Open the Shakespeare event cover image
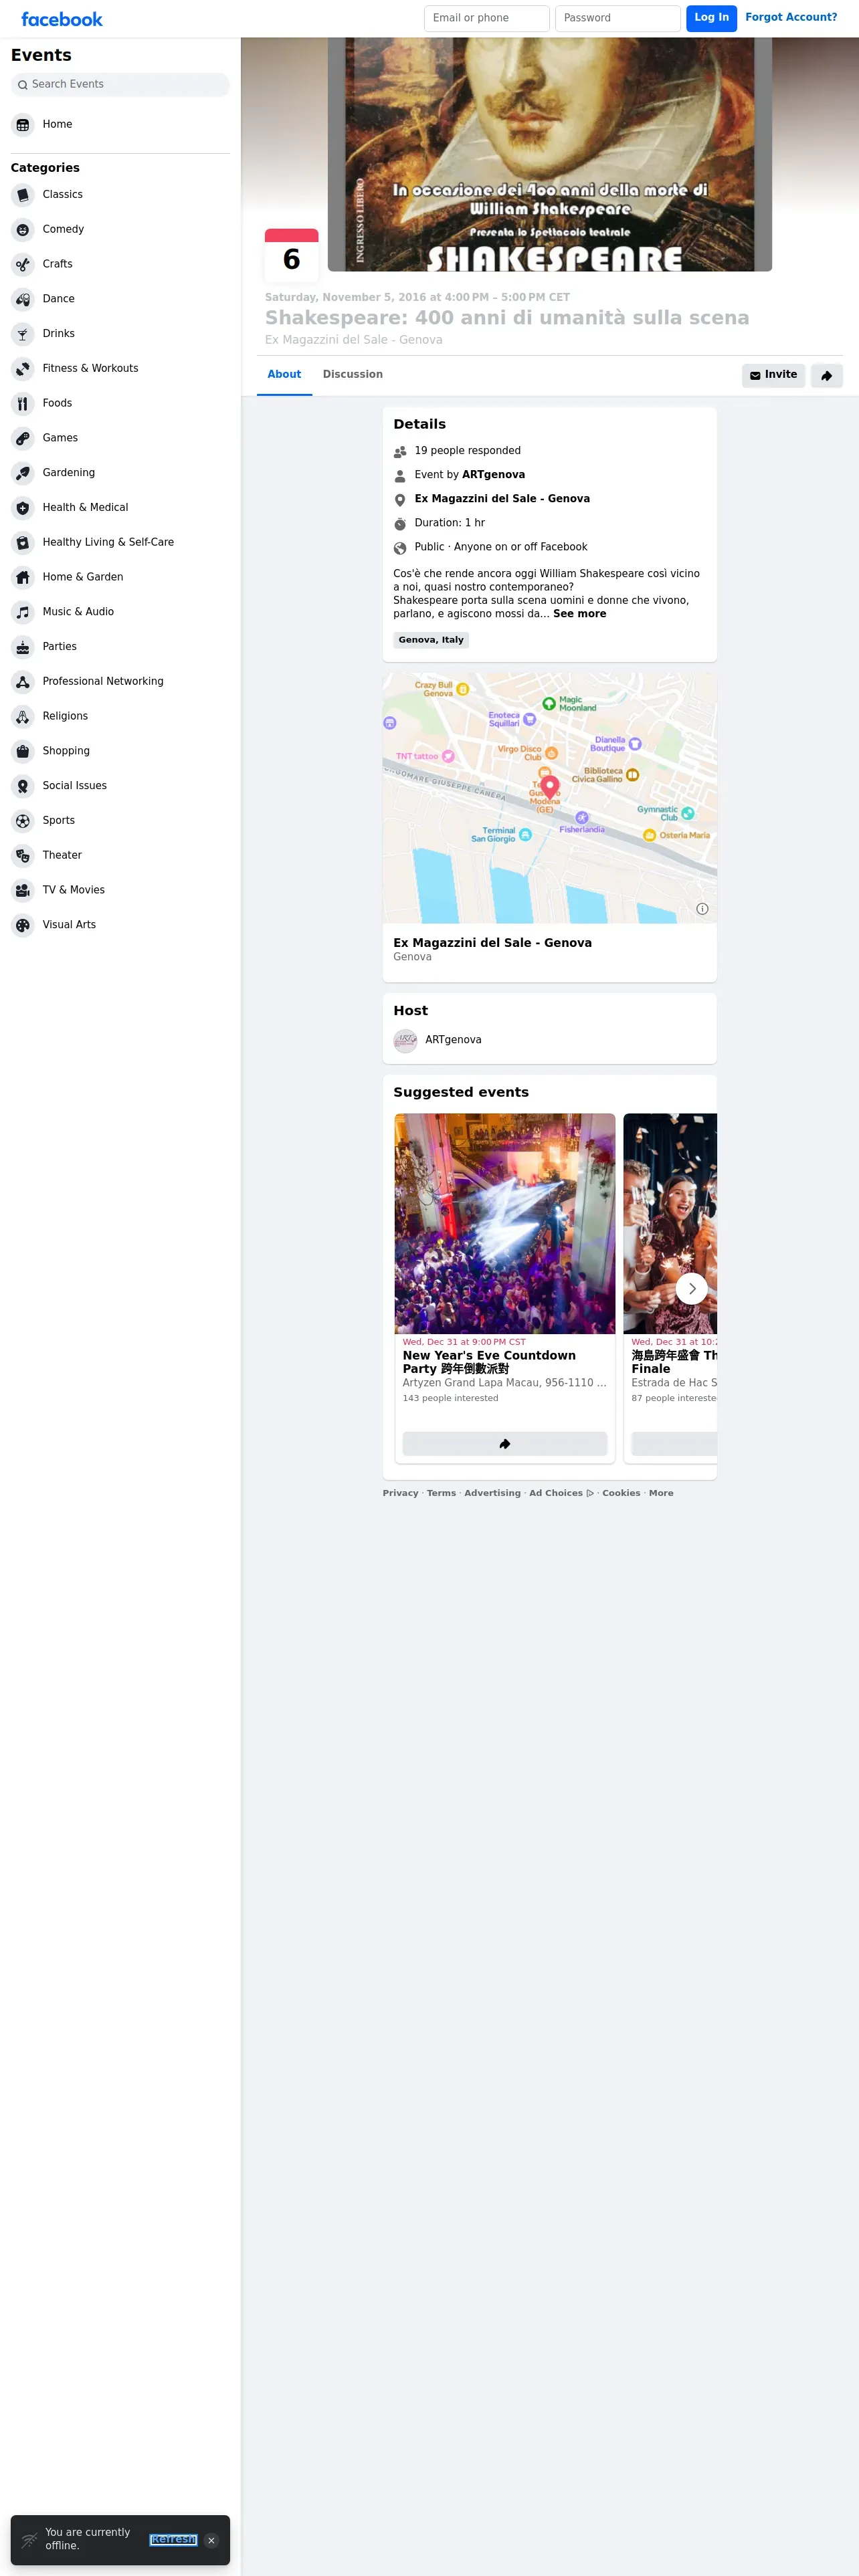Viewport: 859px width, 2576px height. (x=550, y=155)
